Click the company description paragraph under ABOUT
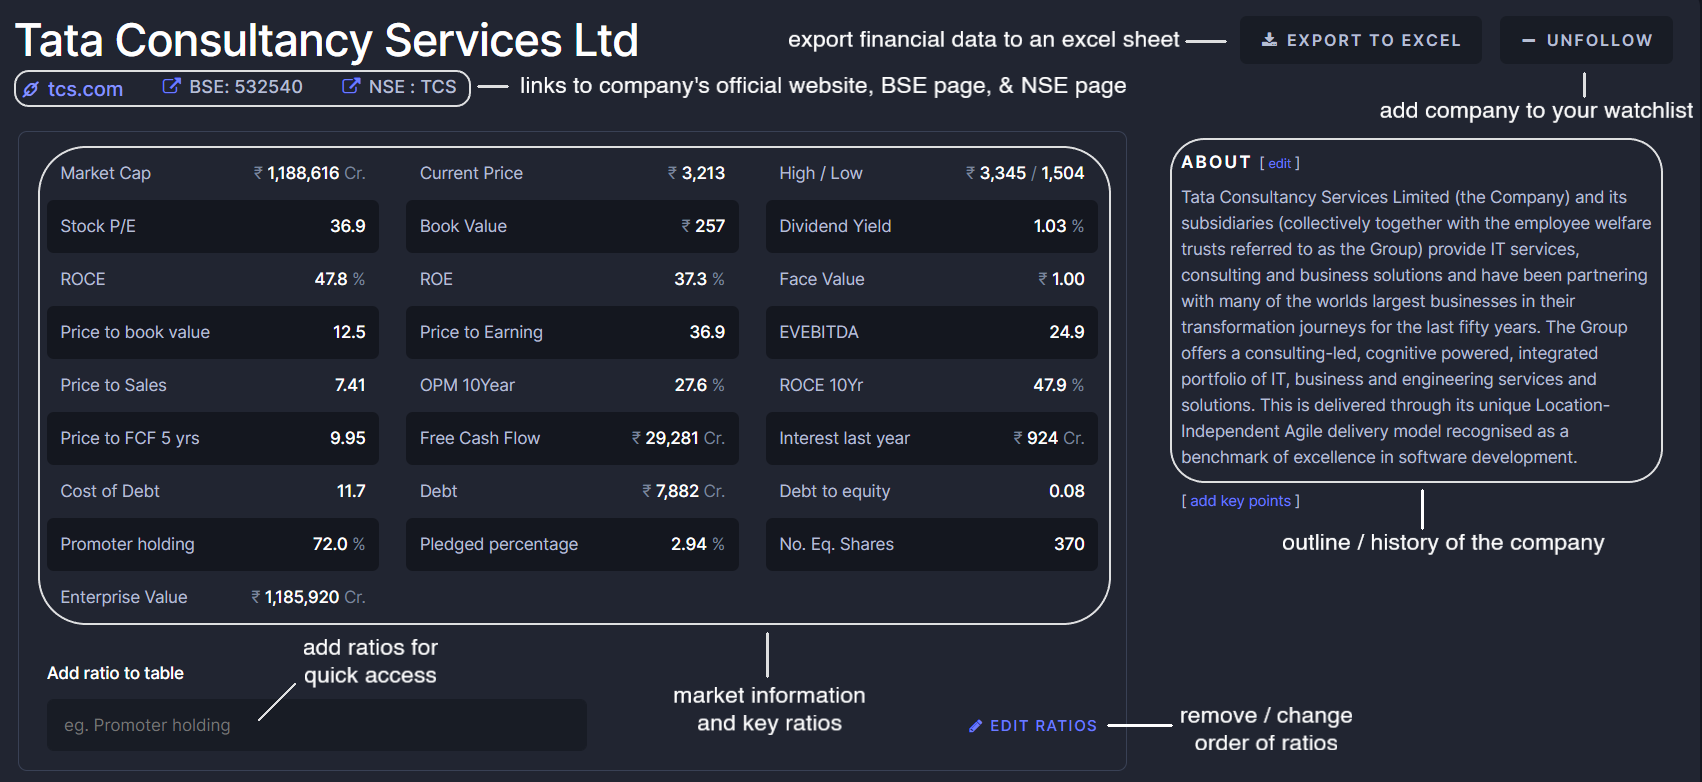 (1415, 327)
